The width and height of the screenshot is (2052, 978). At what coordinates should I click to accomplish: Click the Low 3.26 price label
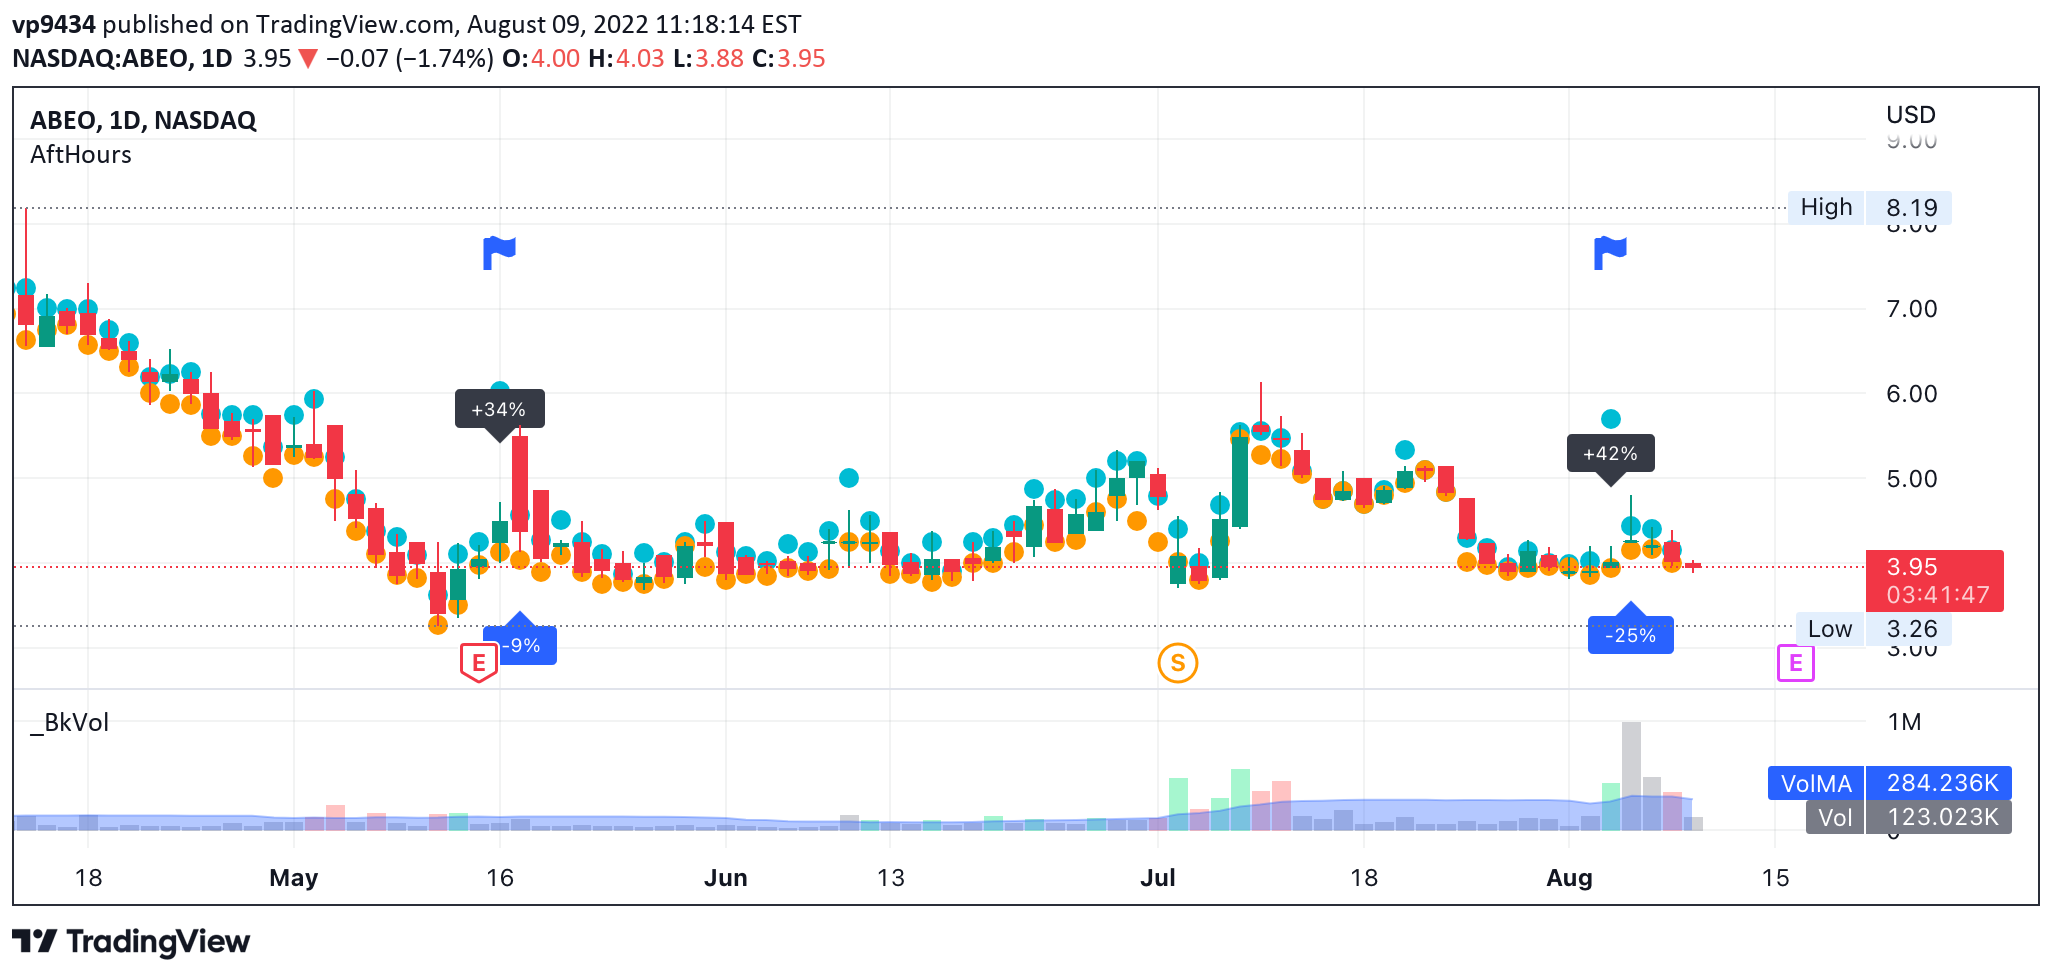1873,629
